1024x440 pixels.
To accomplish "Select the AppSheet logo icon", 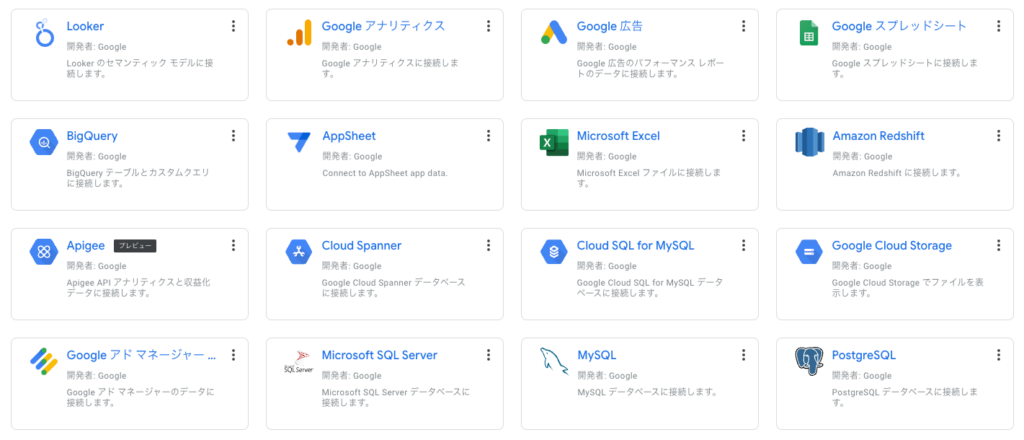I will 299,143.
